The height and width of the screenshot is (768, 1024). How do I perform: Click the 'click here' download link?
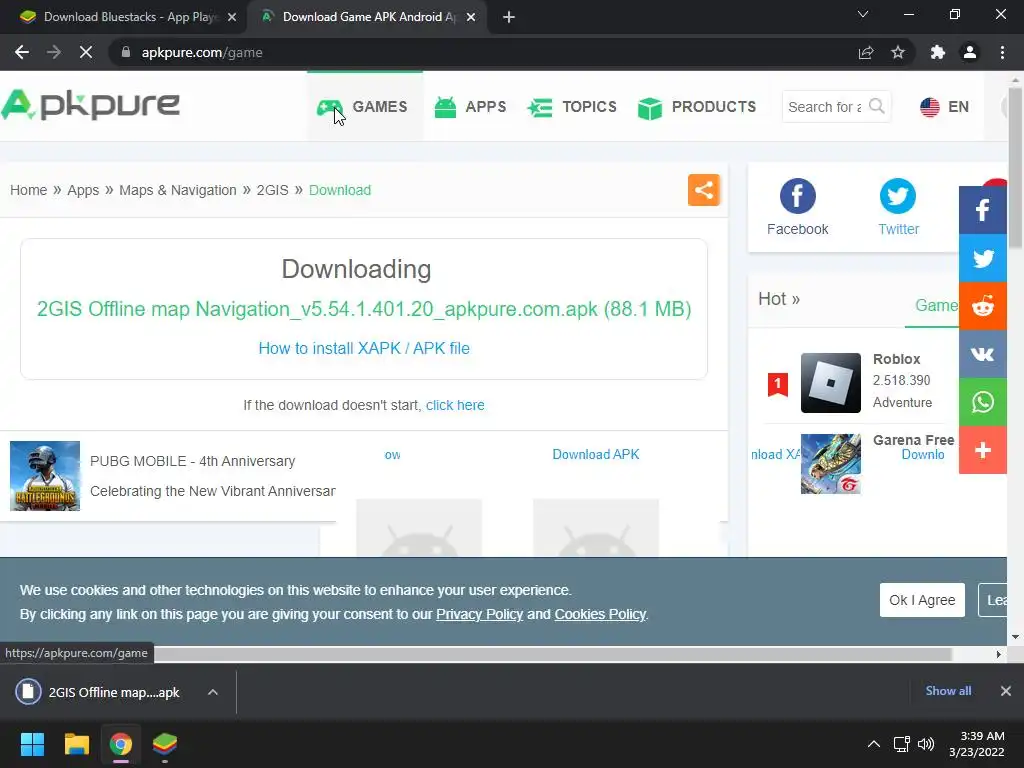[x=455, y=405]
